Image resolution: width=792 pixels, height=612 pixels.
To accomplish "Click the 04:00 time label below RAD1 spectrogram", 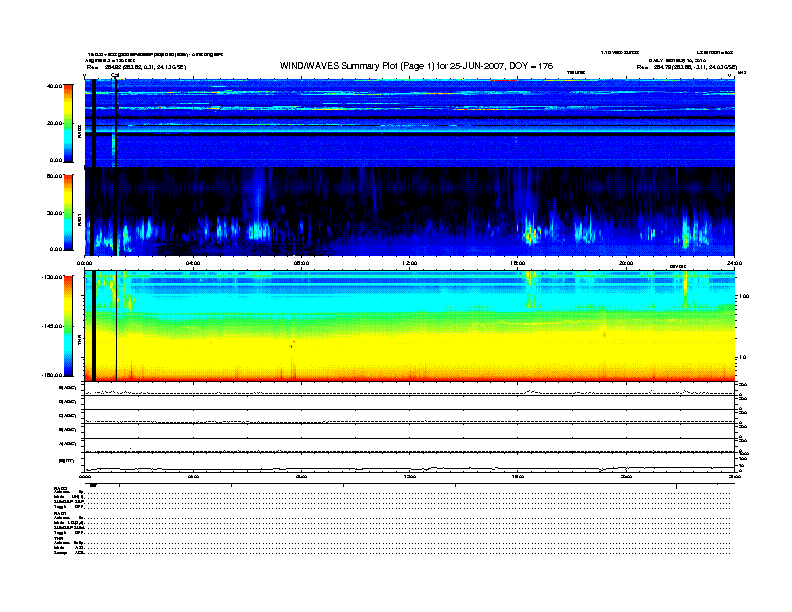I will pyautogui.click(x=193, y=263).
